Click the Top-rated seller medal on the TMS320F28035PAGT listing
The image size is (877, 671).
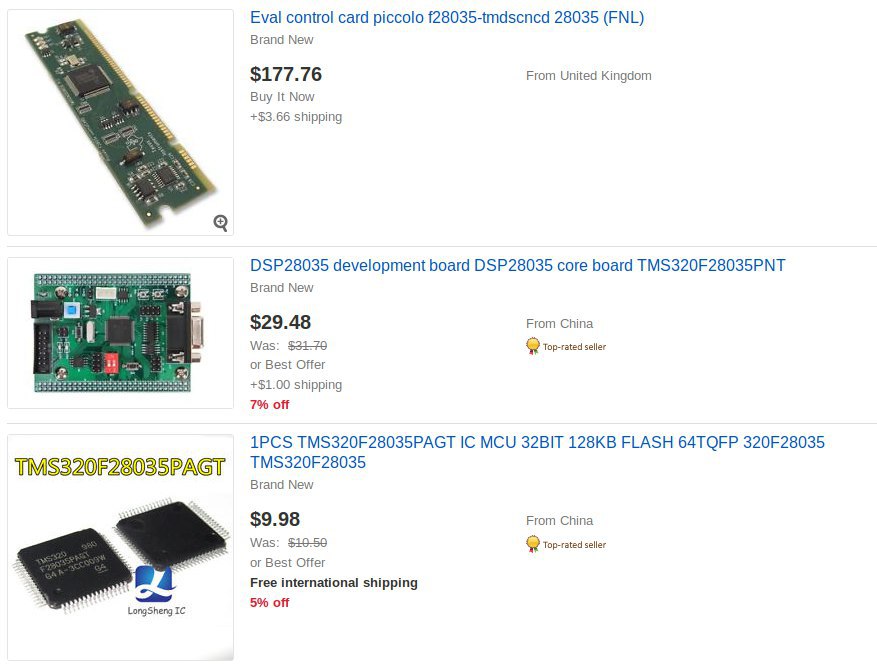(532, 544)
